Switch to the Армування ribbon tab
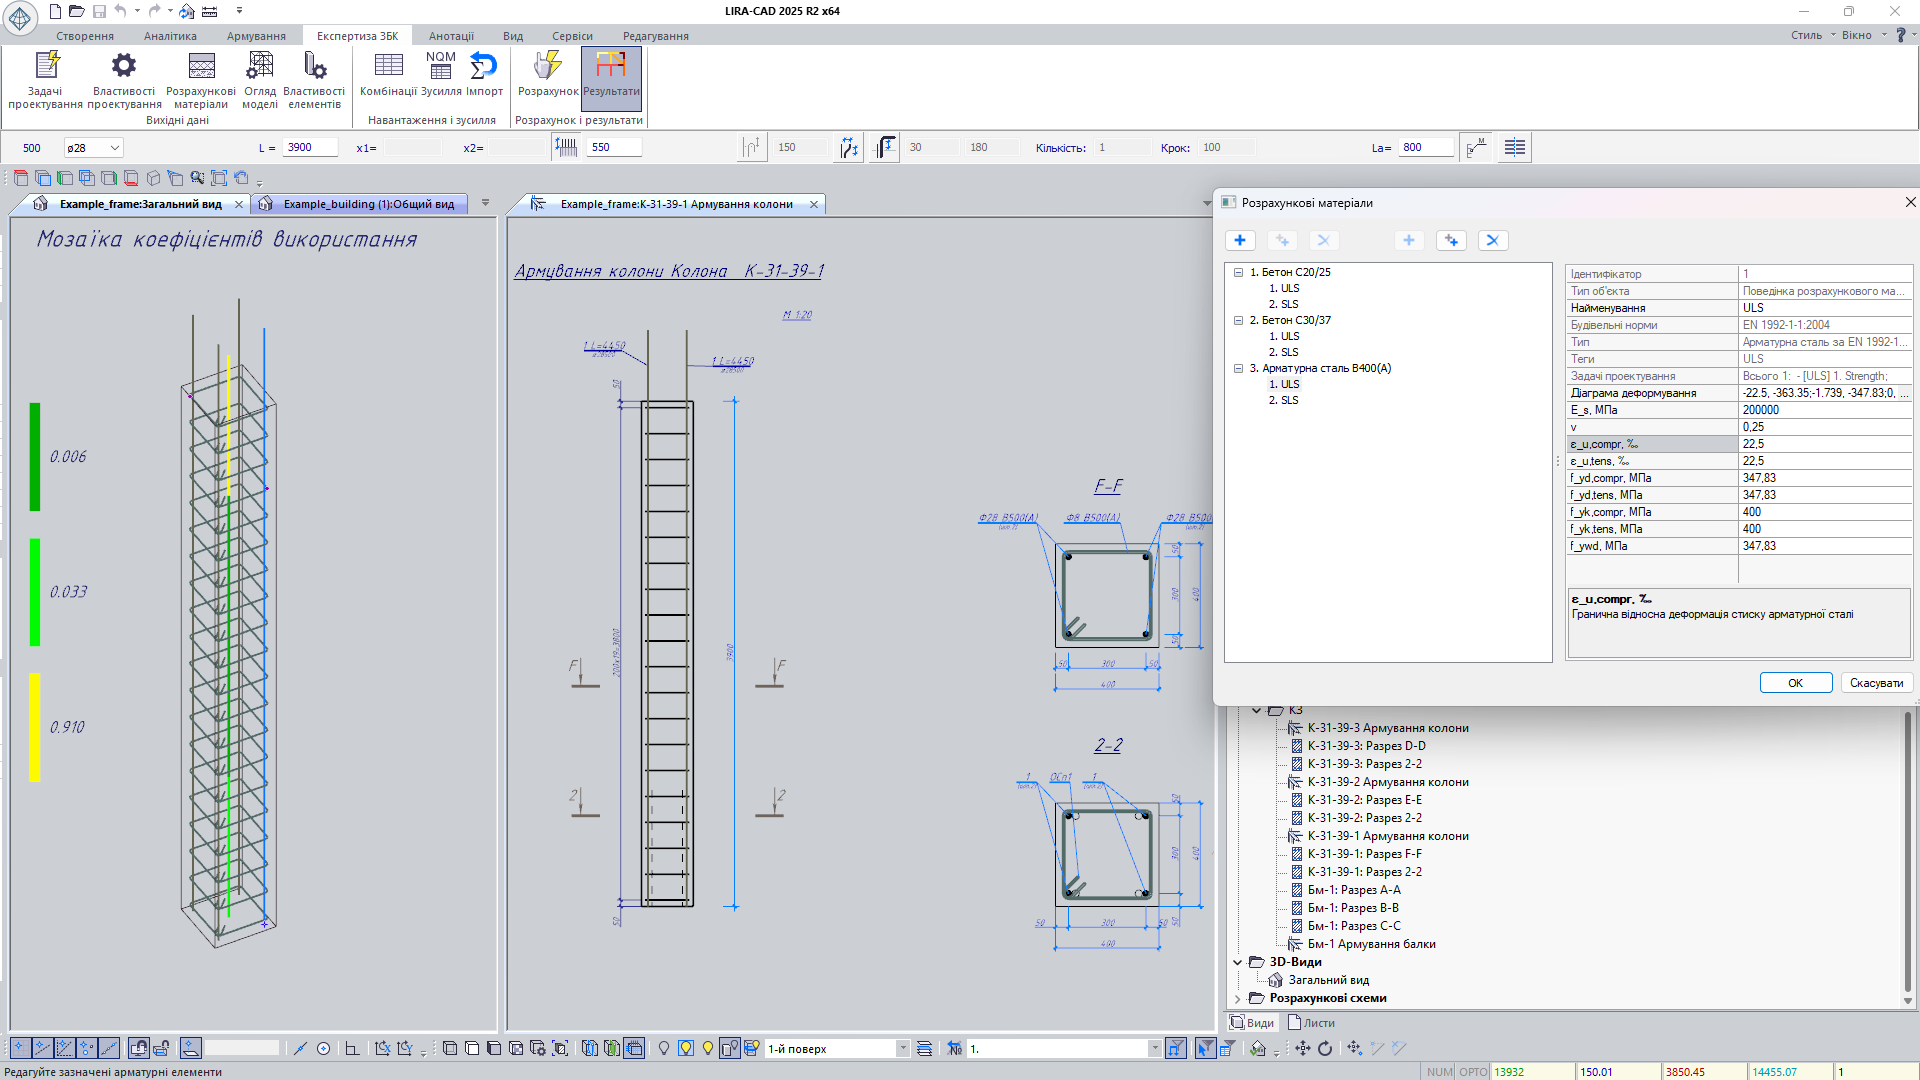The width and height of the screenshot is (1920, 1080). click(256, 36)
